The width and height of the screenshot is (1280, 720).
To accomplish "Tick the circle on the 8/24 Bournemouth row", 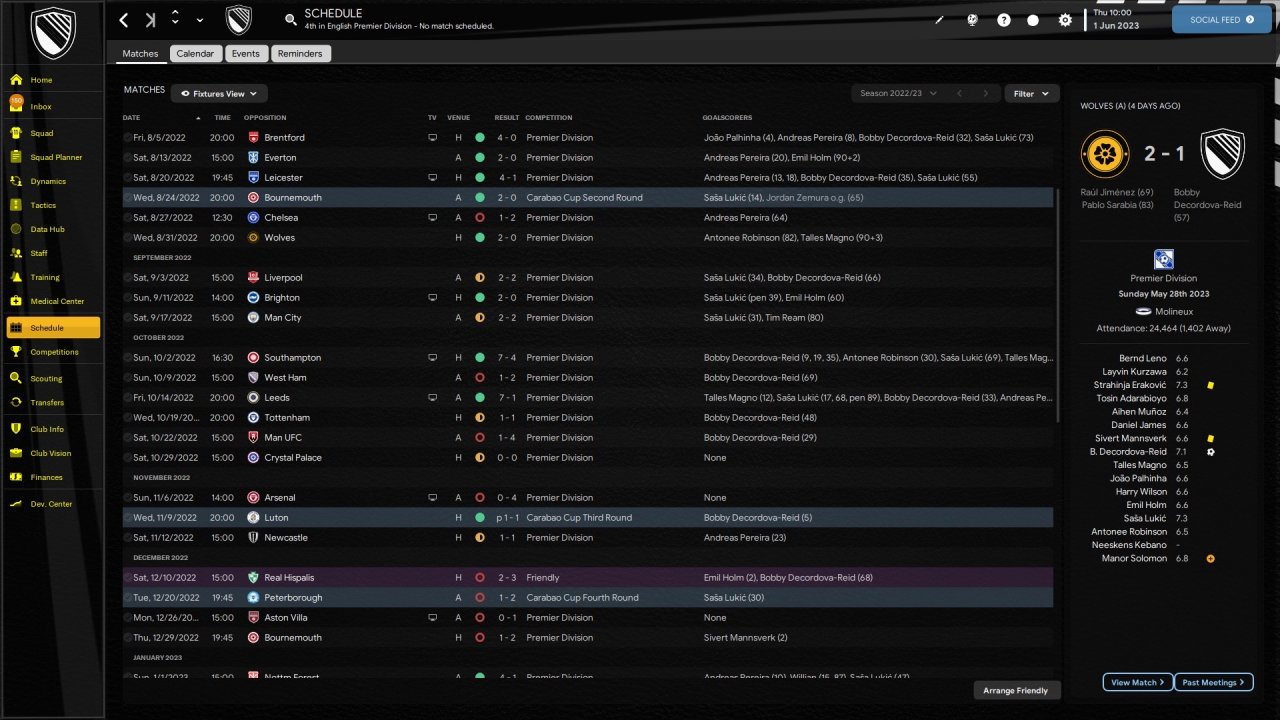I will pos(128,198).
